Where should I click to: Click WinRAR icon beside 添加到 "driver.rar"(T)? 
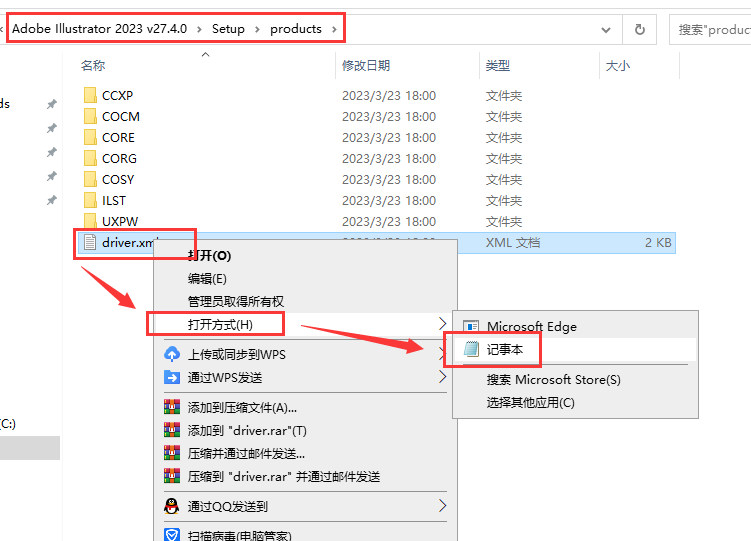172,430
